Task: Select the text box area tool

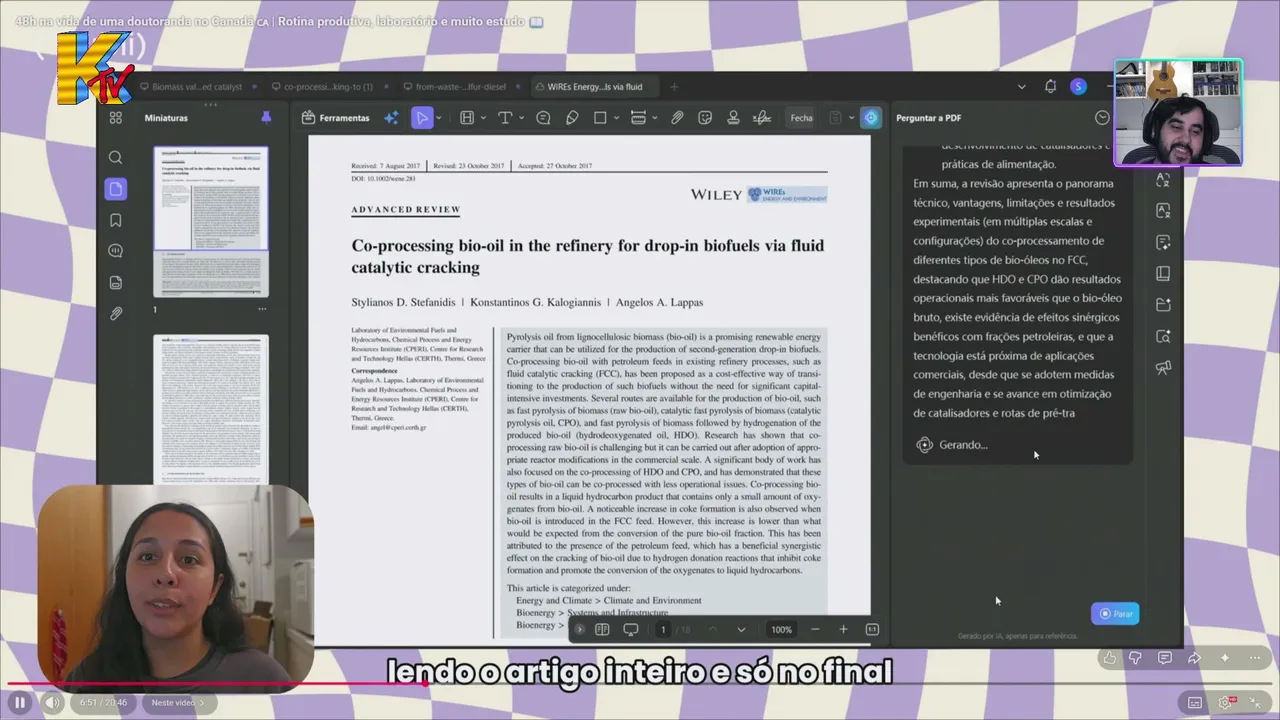Action: pyautogui.click(x=467, y=118)
